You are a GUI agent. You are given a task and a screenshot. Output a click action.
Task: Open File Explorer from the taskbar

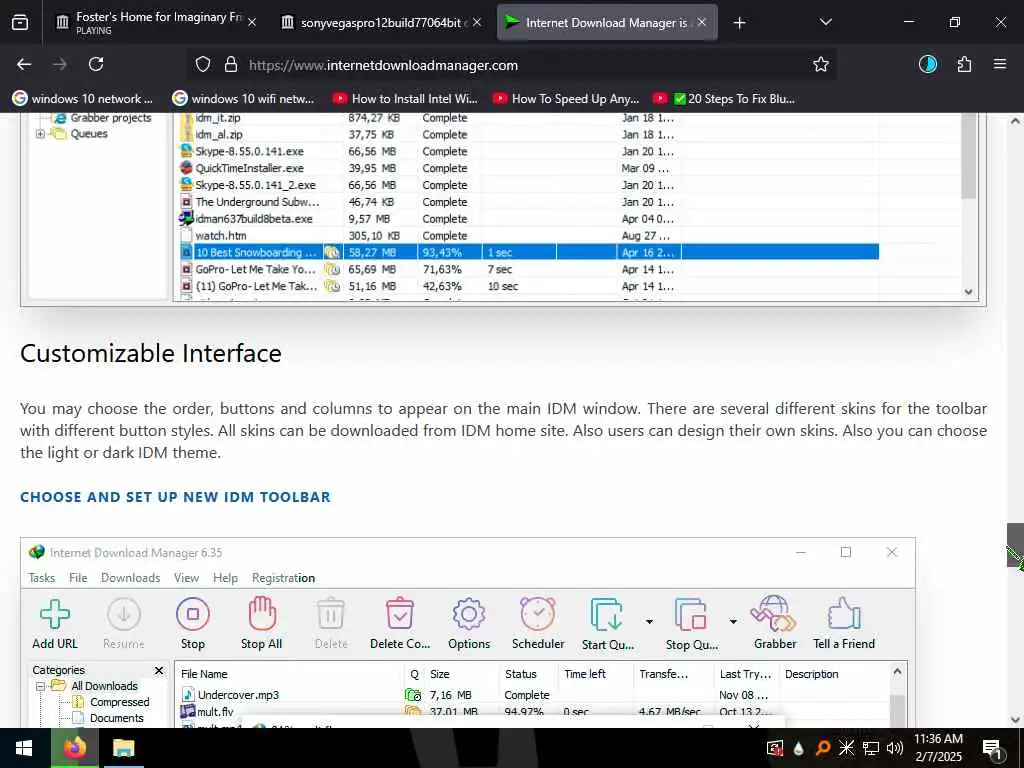[123, 748]
